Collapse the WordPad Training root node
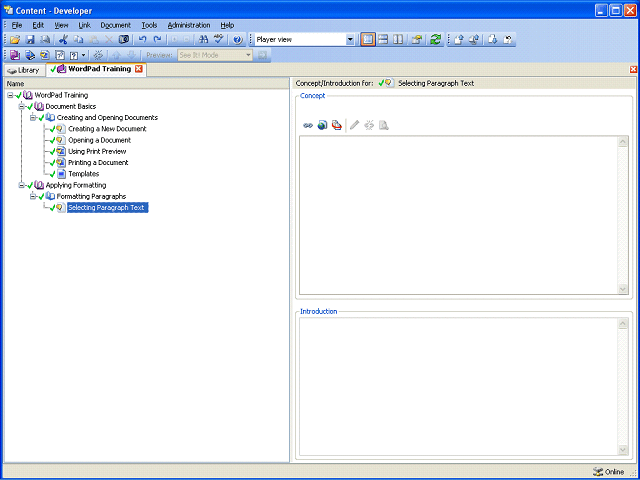640x480 pixels. (10, 96)
